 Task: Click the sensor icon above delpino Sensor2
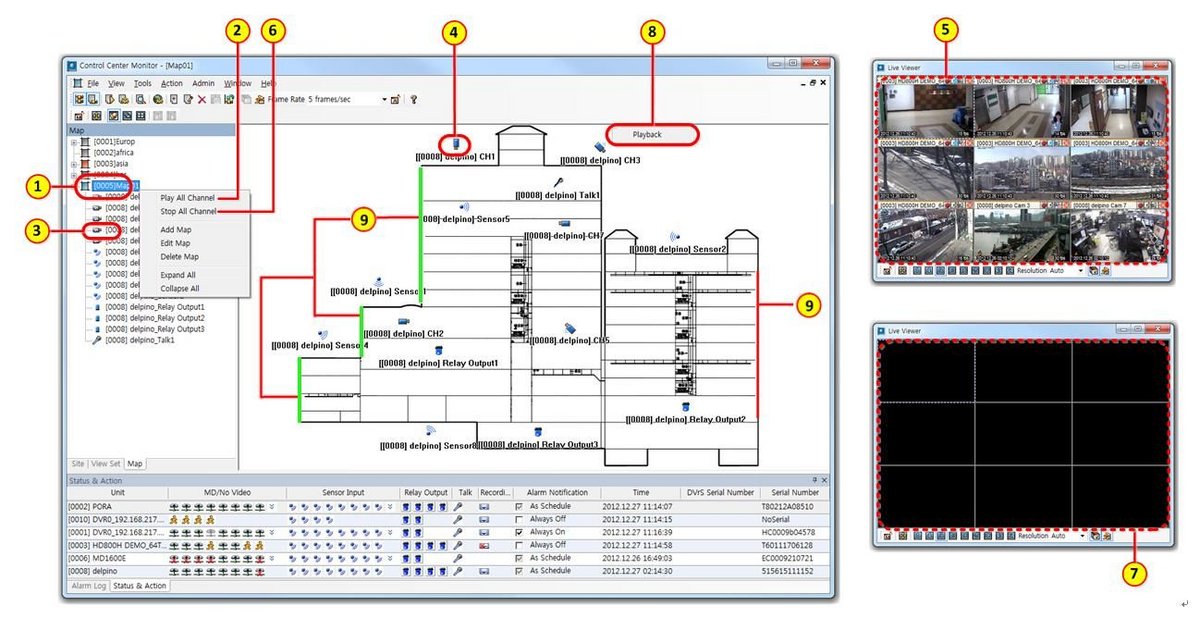point(676,237)
